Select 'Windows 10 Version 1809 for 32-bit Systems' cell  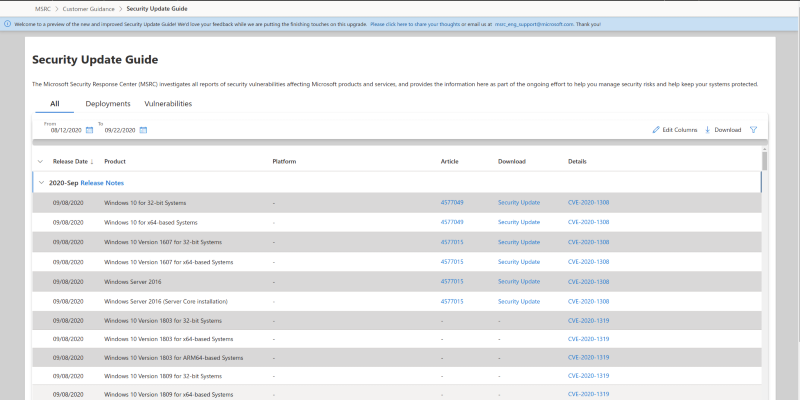[x=163, y=376]
